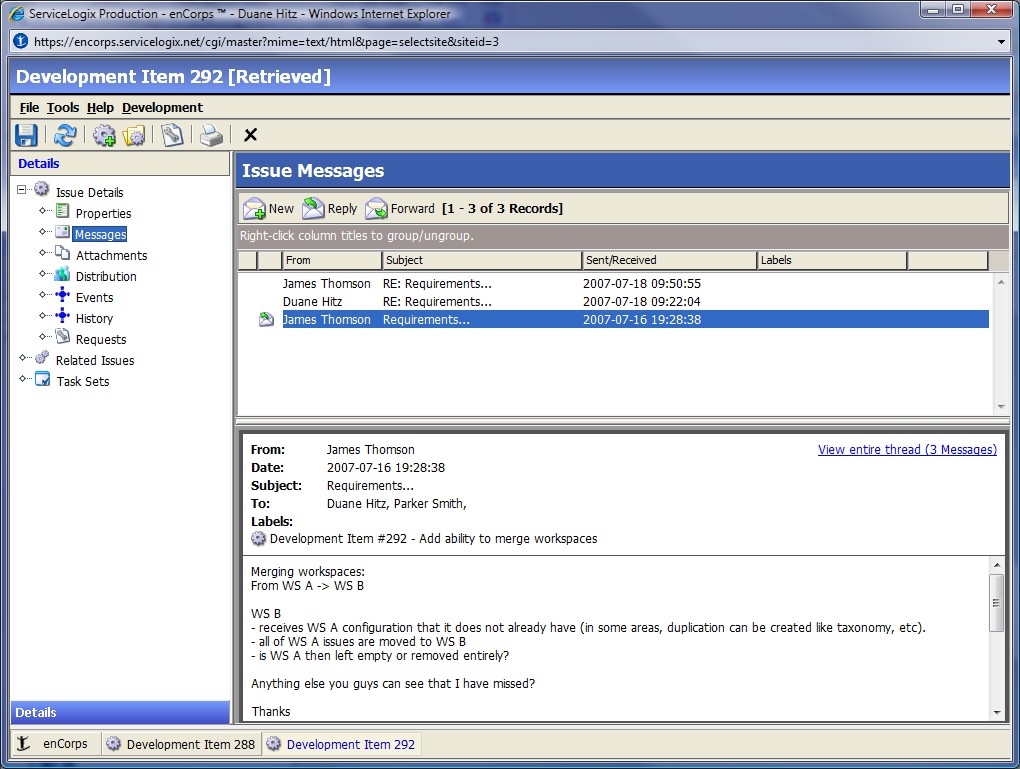The height and width of the screenshot is (769, 1020).
Task: Select the Development Item 292 bottom tab
Action: point(342,744)
